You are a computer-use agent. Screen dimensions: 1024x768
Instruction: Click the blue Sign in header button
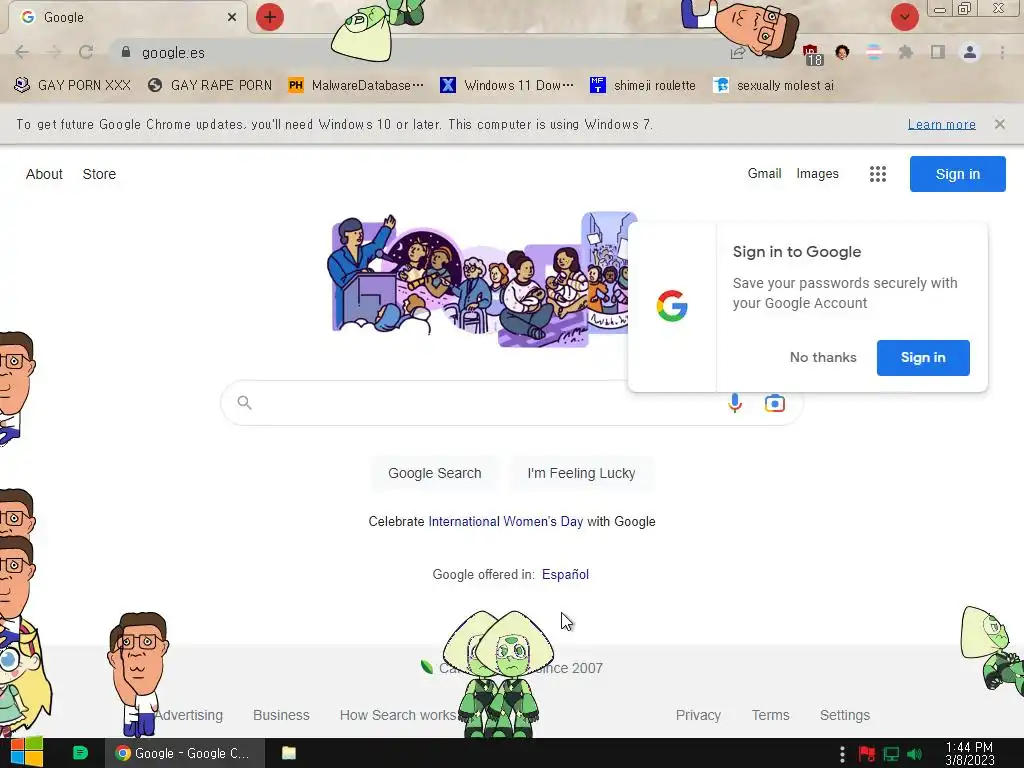coord(957,174)
